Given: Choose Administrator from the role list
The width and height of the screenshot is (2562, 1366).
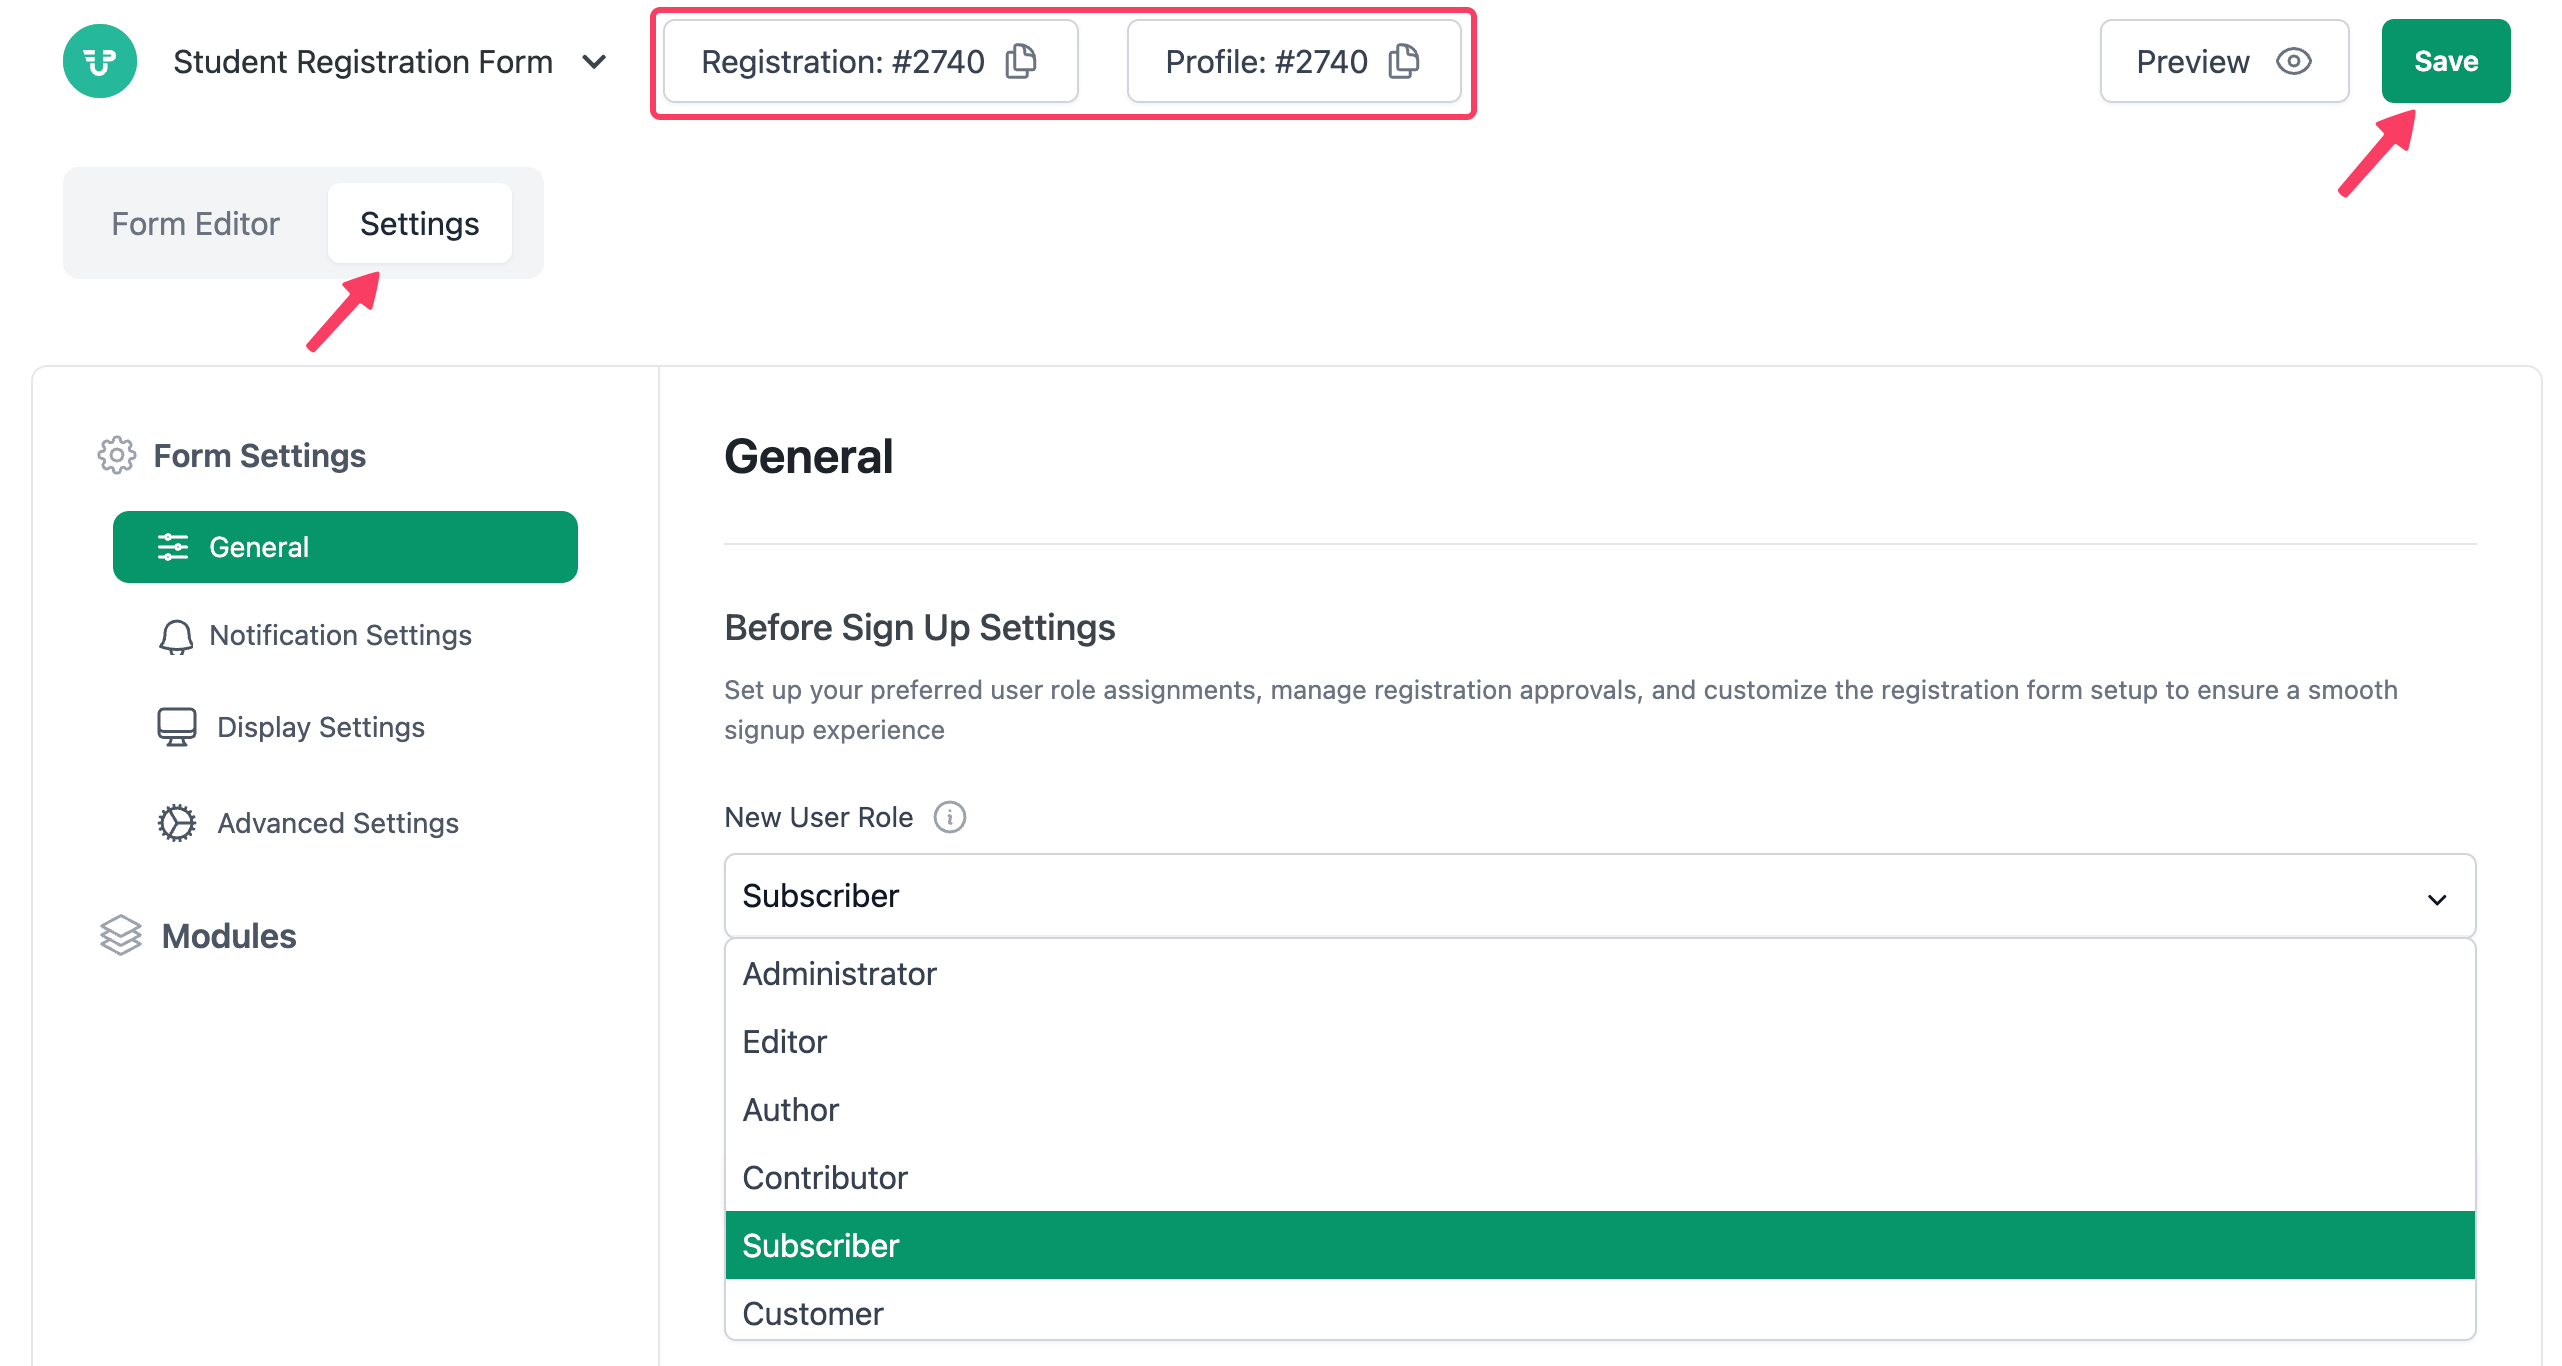Looking at the screenshot, I should tap(839, 974).
